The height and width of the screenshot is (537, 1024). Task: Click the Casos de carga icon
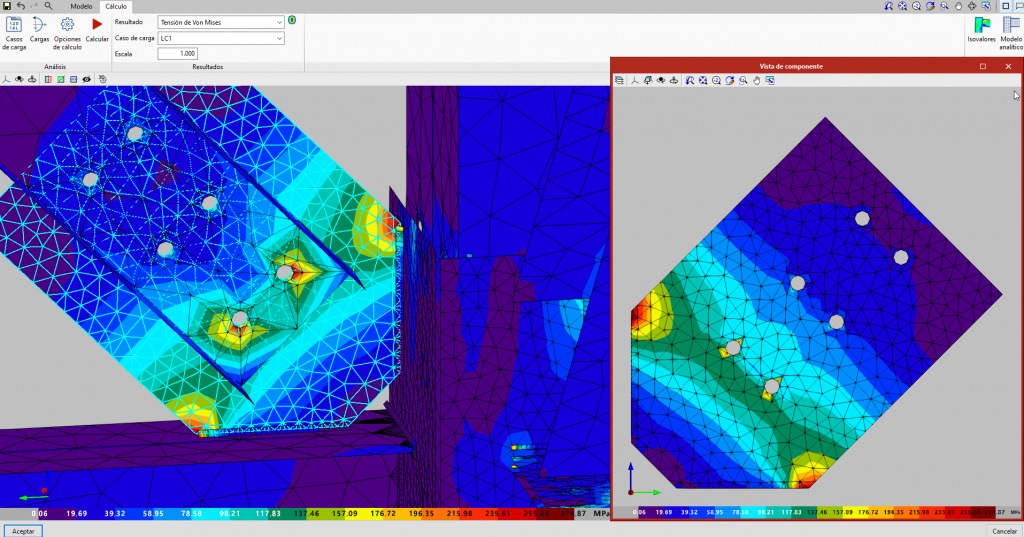pos(15,30)
